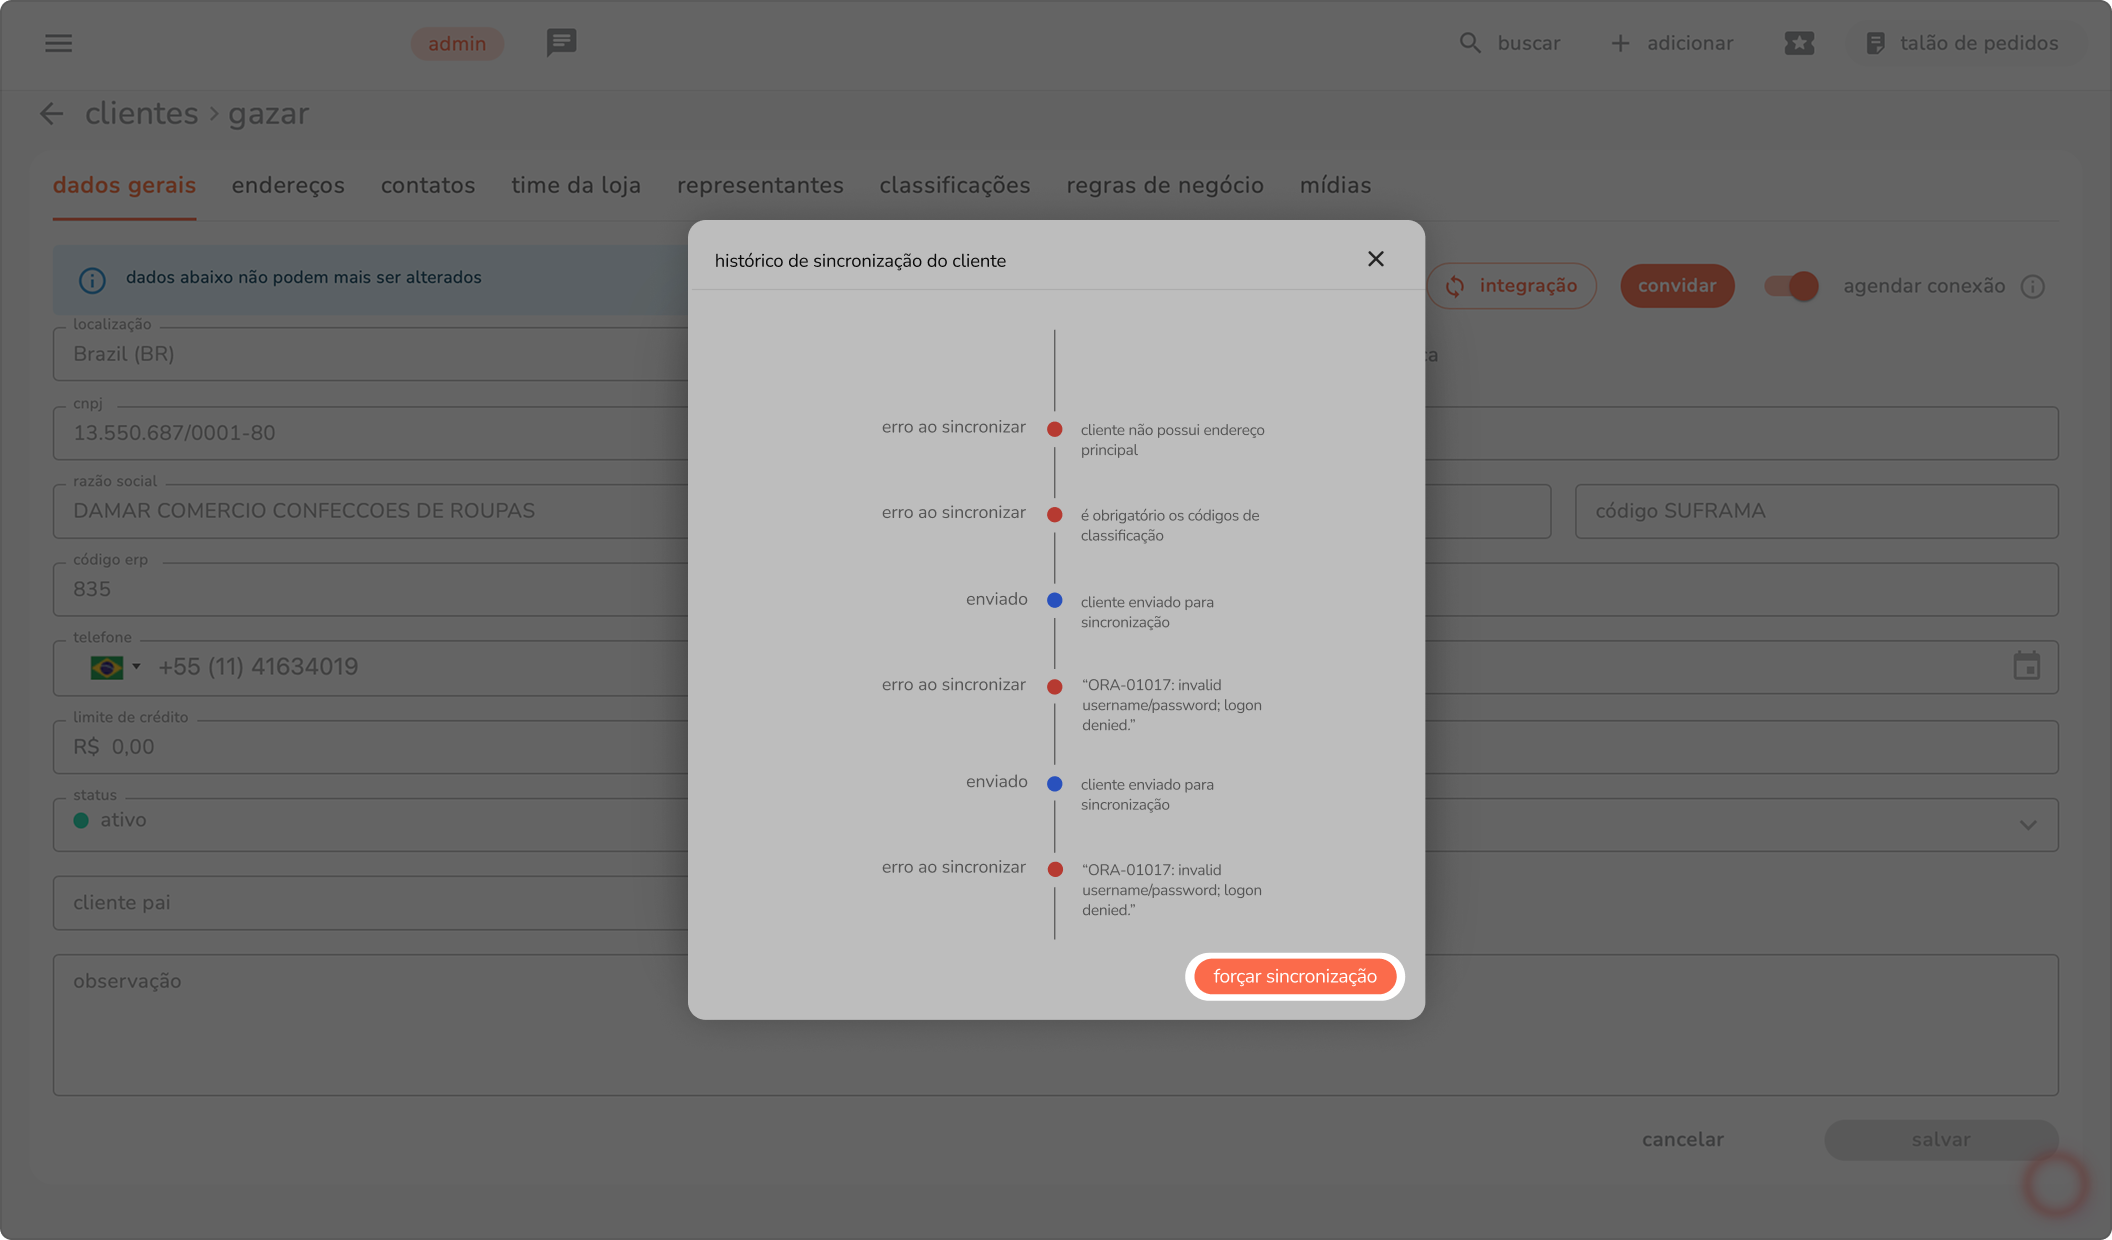Image resolution: width=2112 pixels, height=1240 pixels.
Task: Click the código SUFRAMA input field
Action: (1815, 511)
